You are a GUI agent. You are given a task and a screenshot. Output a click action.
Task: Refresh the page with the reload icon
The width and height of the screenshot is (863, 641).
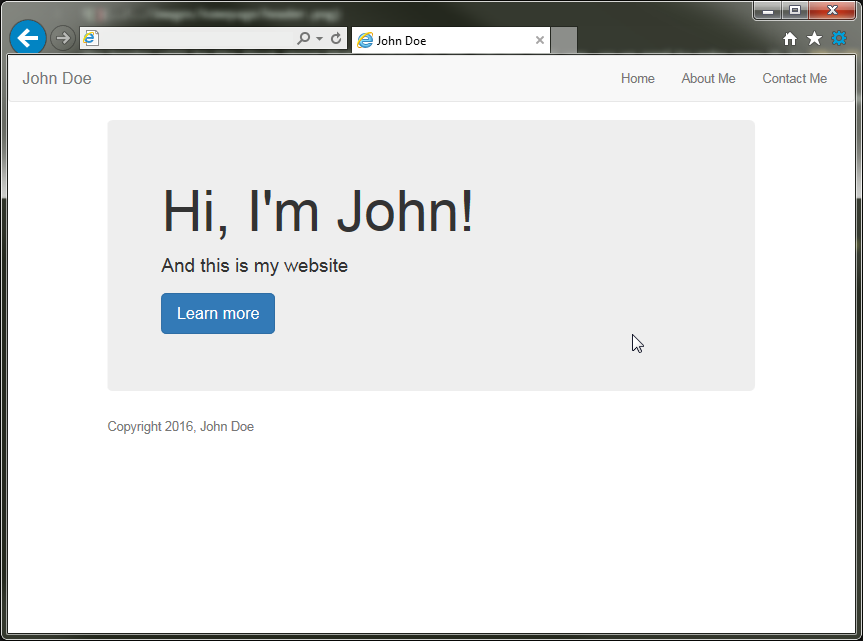coord(336,39)
